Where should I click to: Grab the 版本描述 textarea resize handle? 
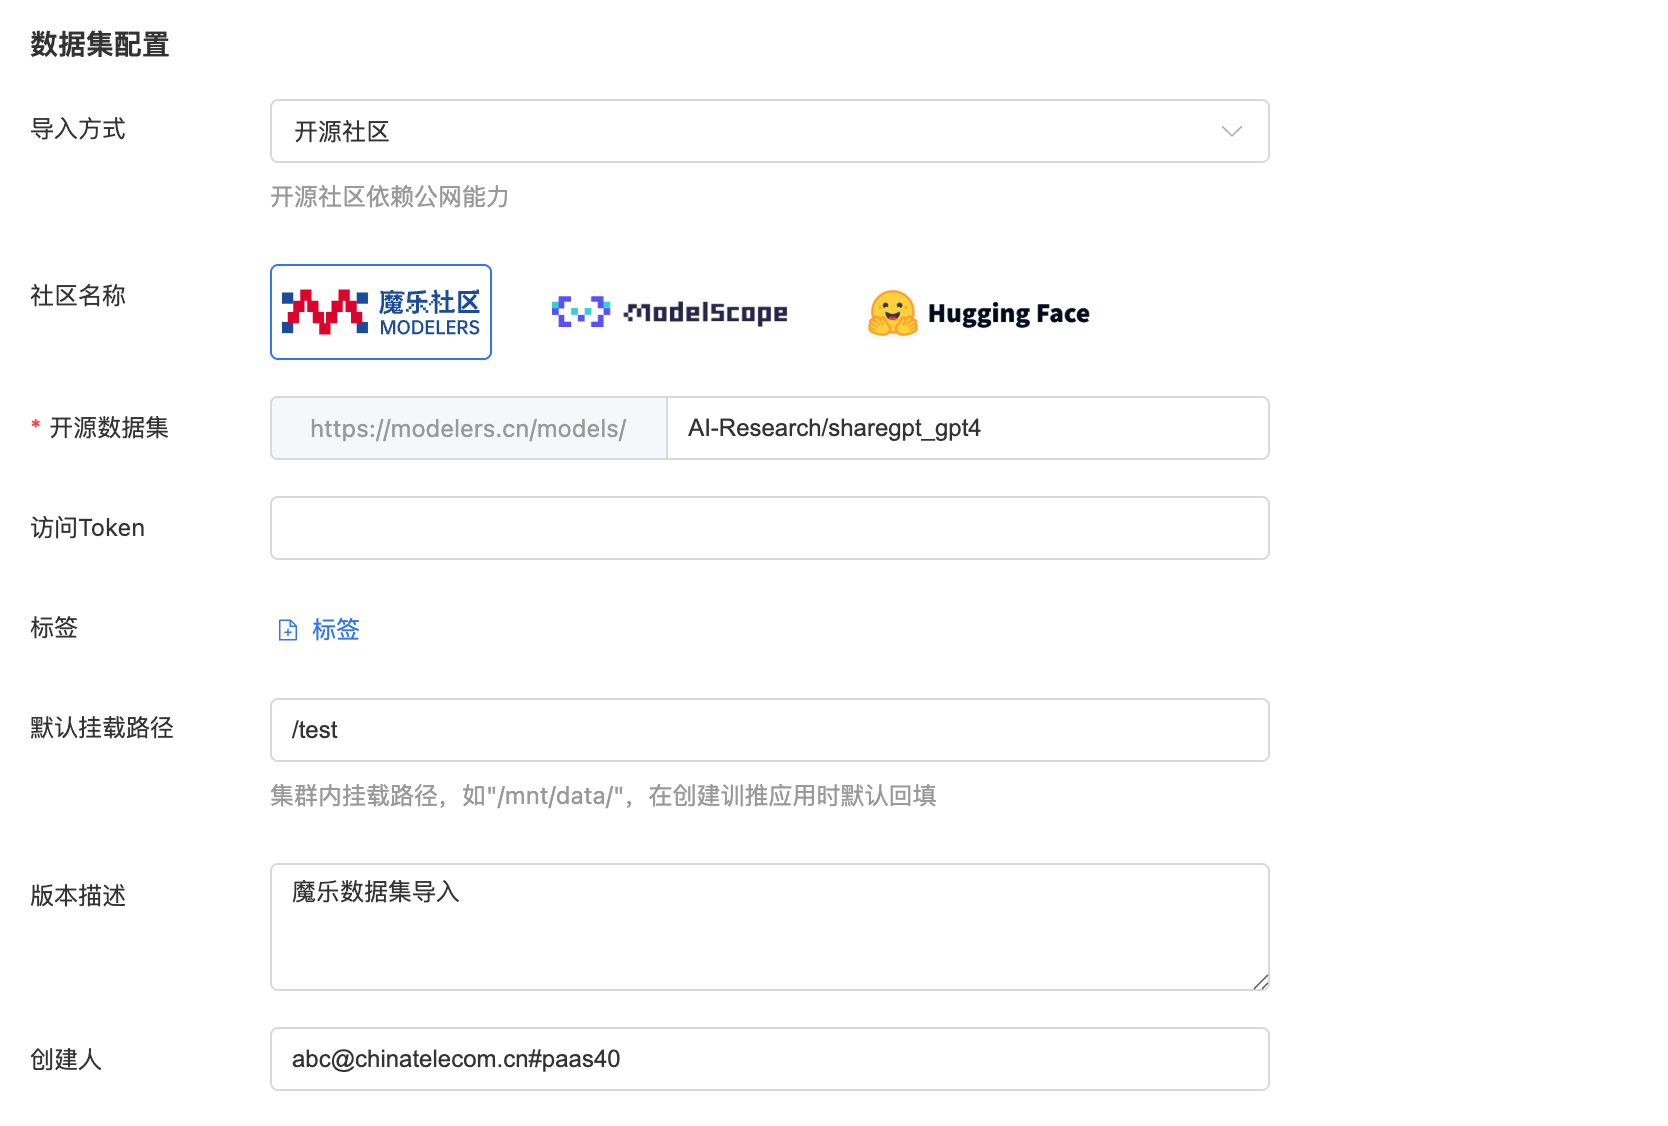click(1261, 982)
